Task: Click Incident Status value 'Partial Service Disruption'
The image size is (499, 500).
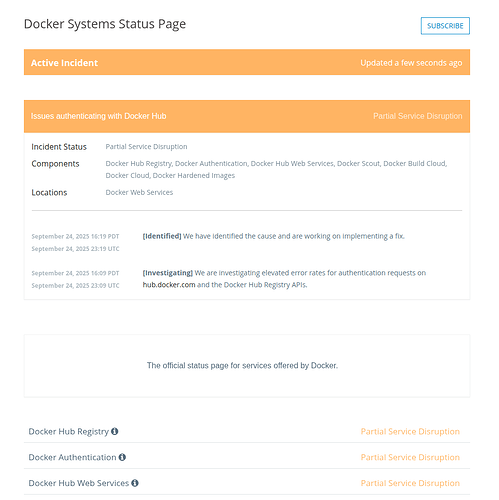Action: pos(146,147)
